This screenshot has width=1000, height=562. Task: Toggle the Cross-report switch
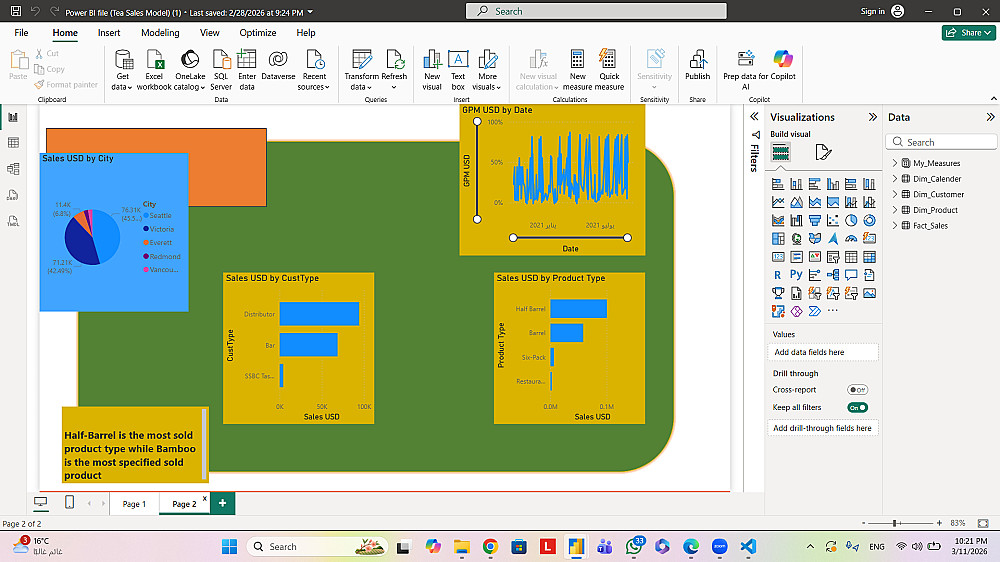click(x=857, y=389)
